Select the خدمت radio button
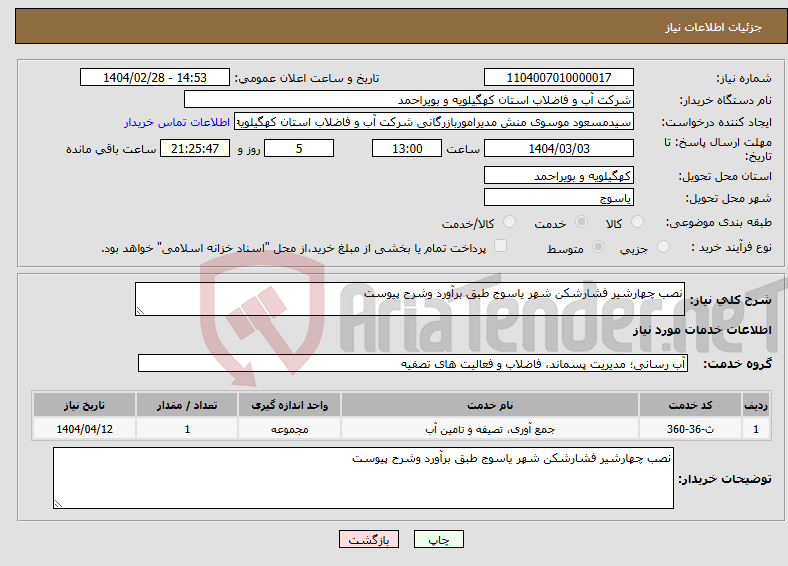 tap(581, 222)
